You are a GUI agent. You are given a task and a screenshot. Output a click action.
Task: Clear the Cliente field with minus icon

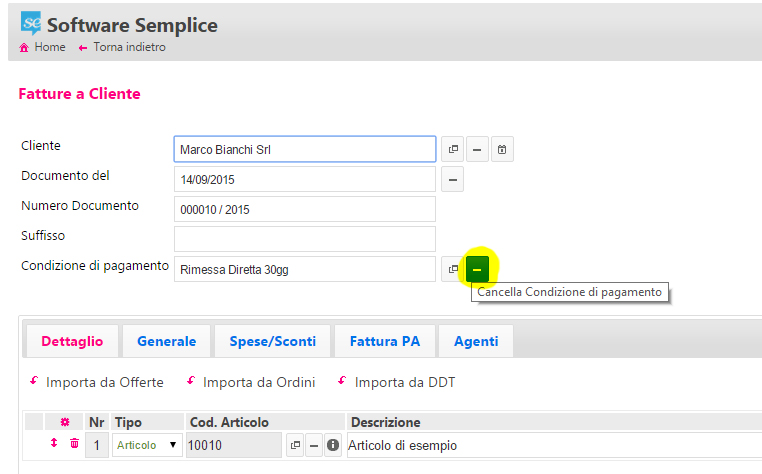tap(477, 149)
